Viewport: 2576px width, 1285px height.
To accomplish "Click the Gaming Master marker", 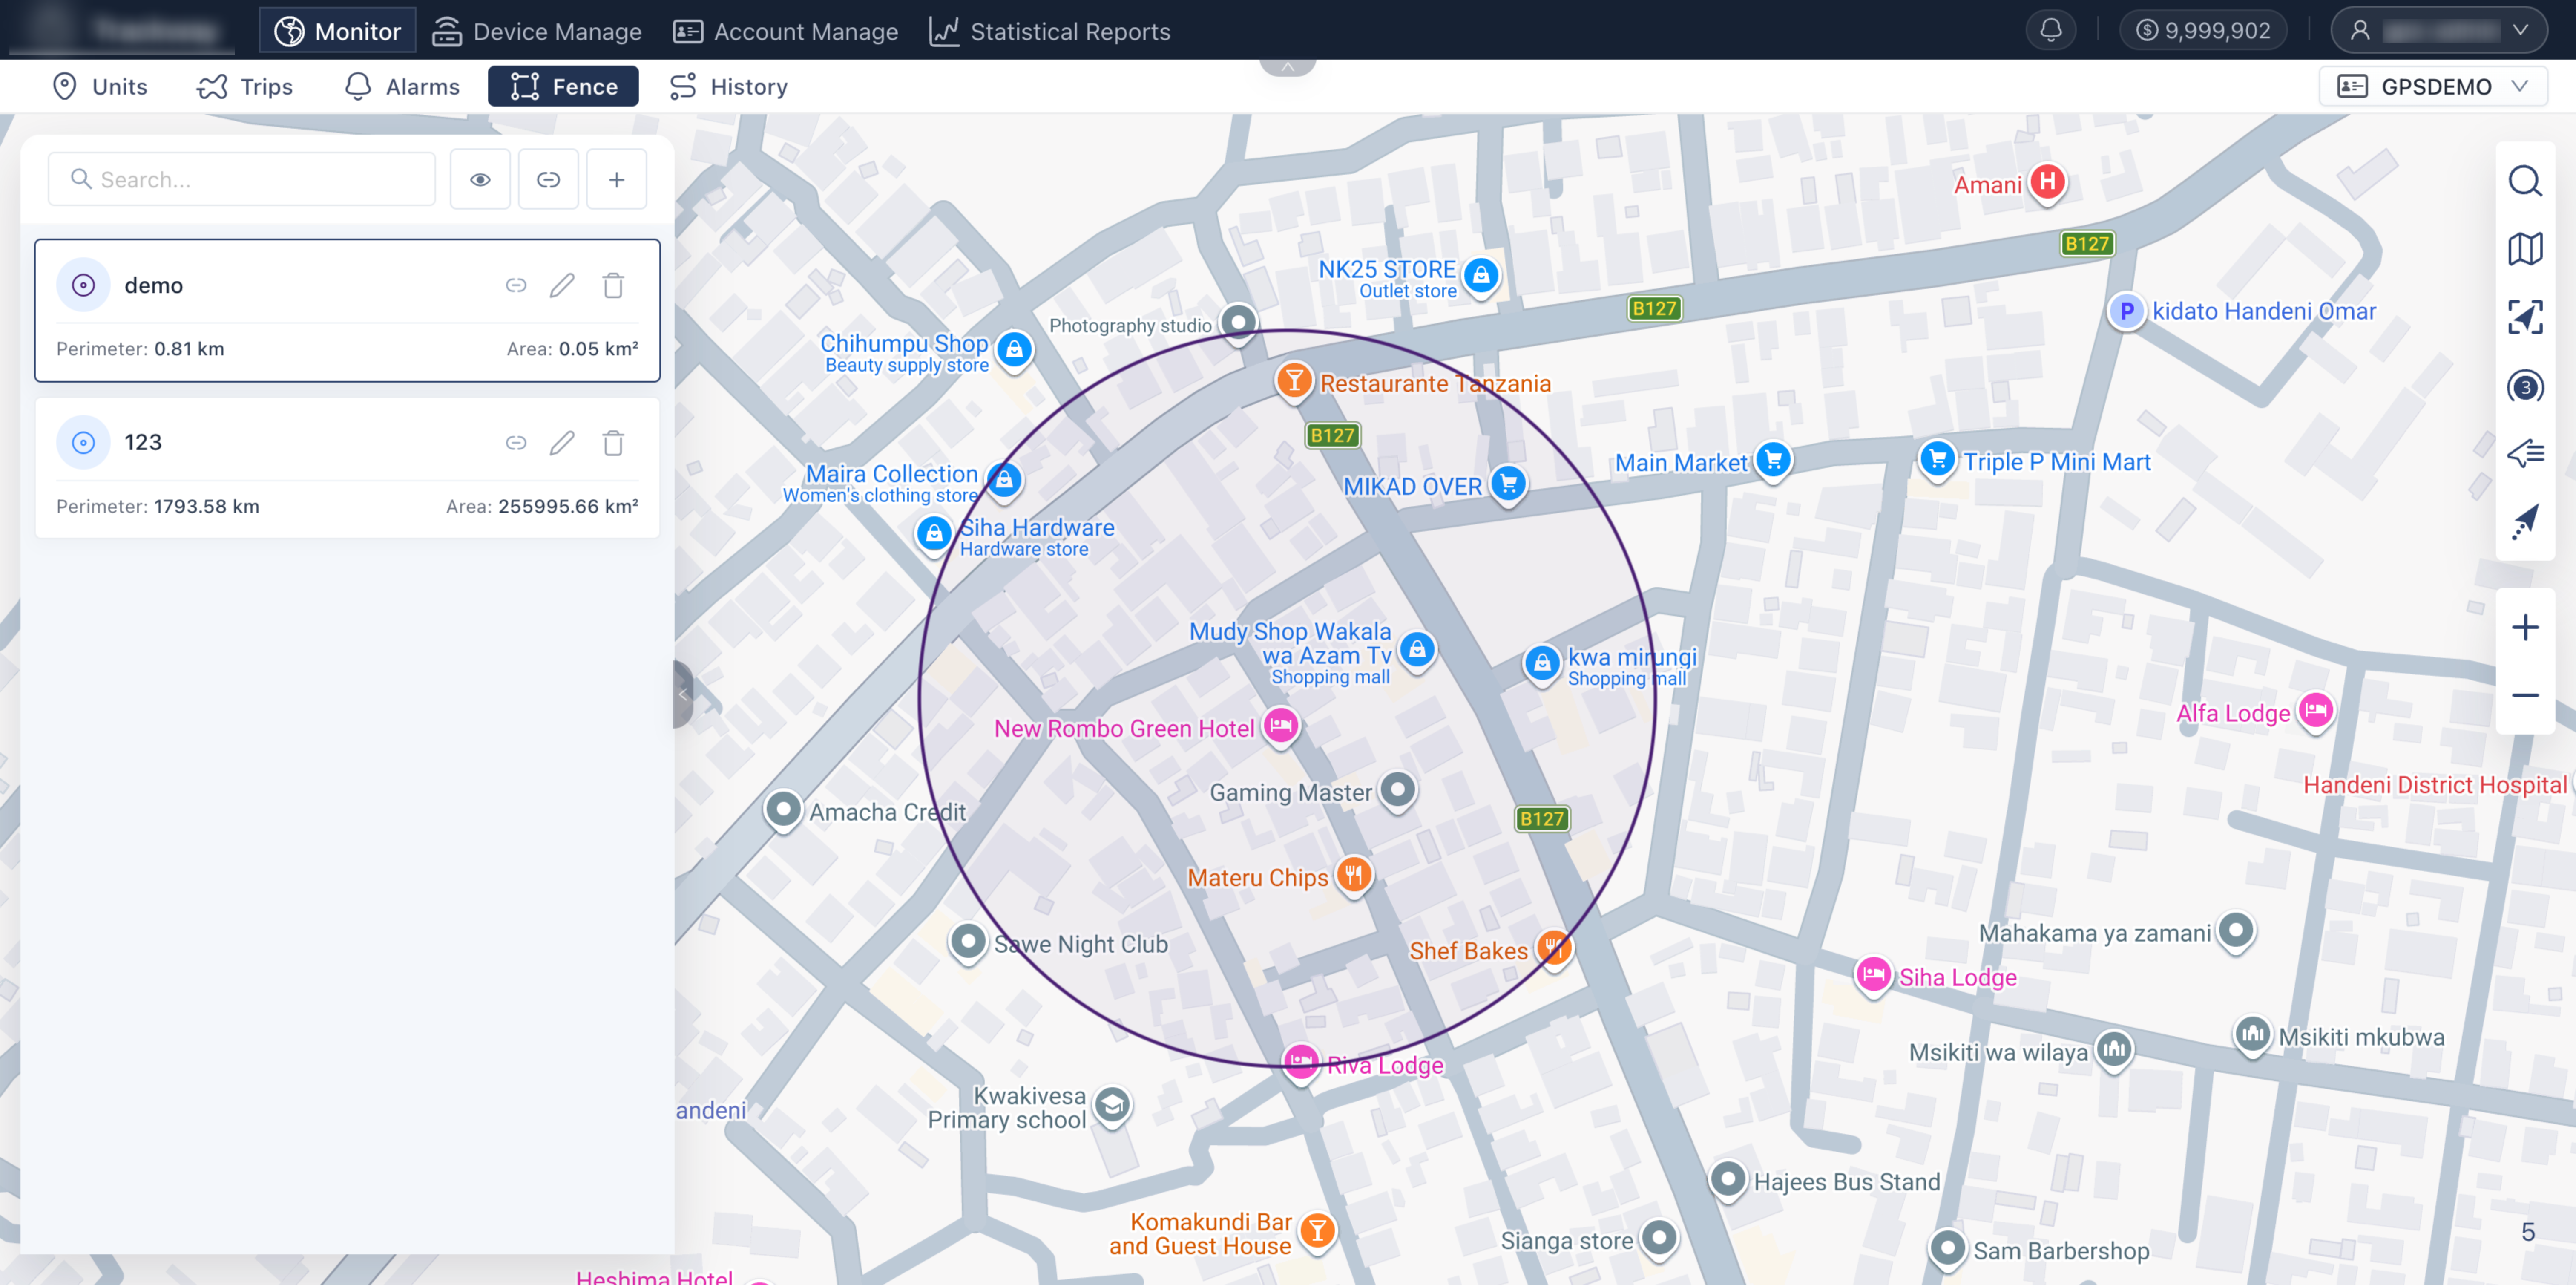I will (x=1397, y=791).
